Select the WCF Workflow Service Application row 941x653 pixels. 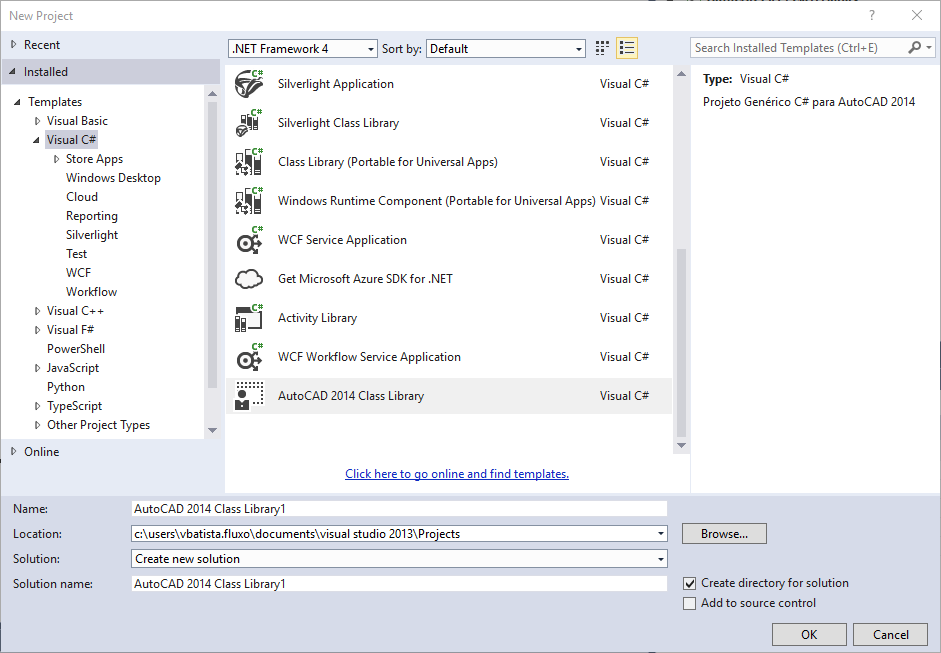[449, 357]
